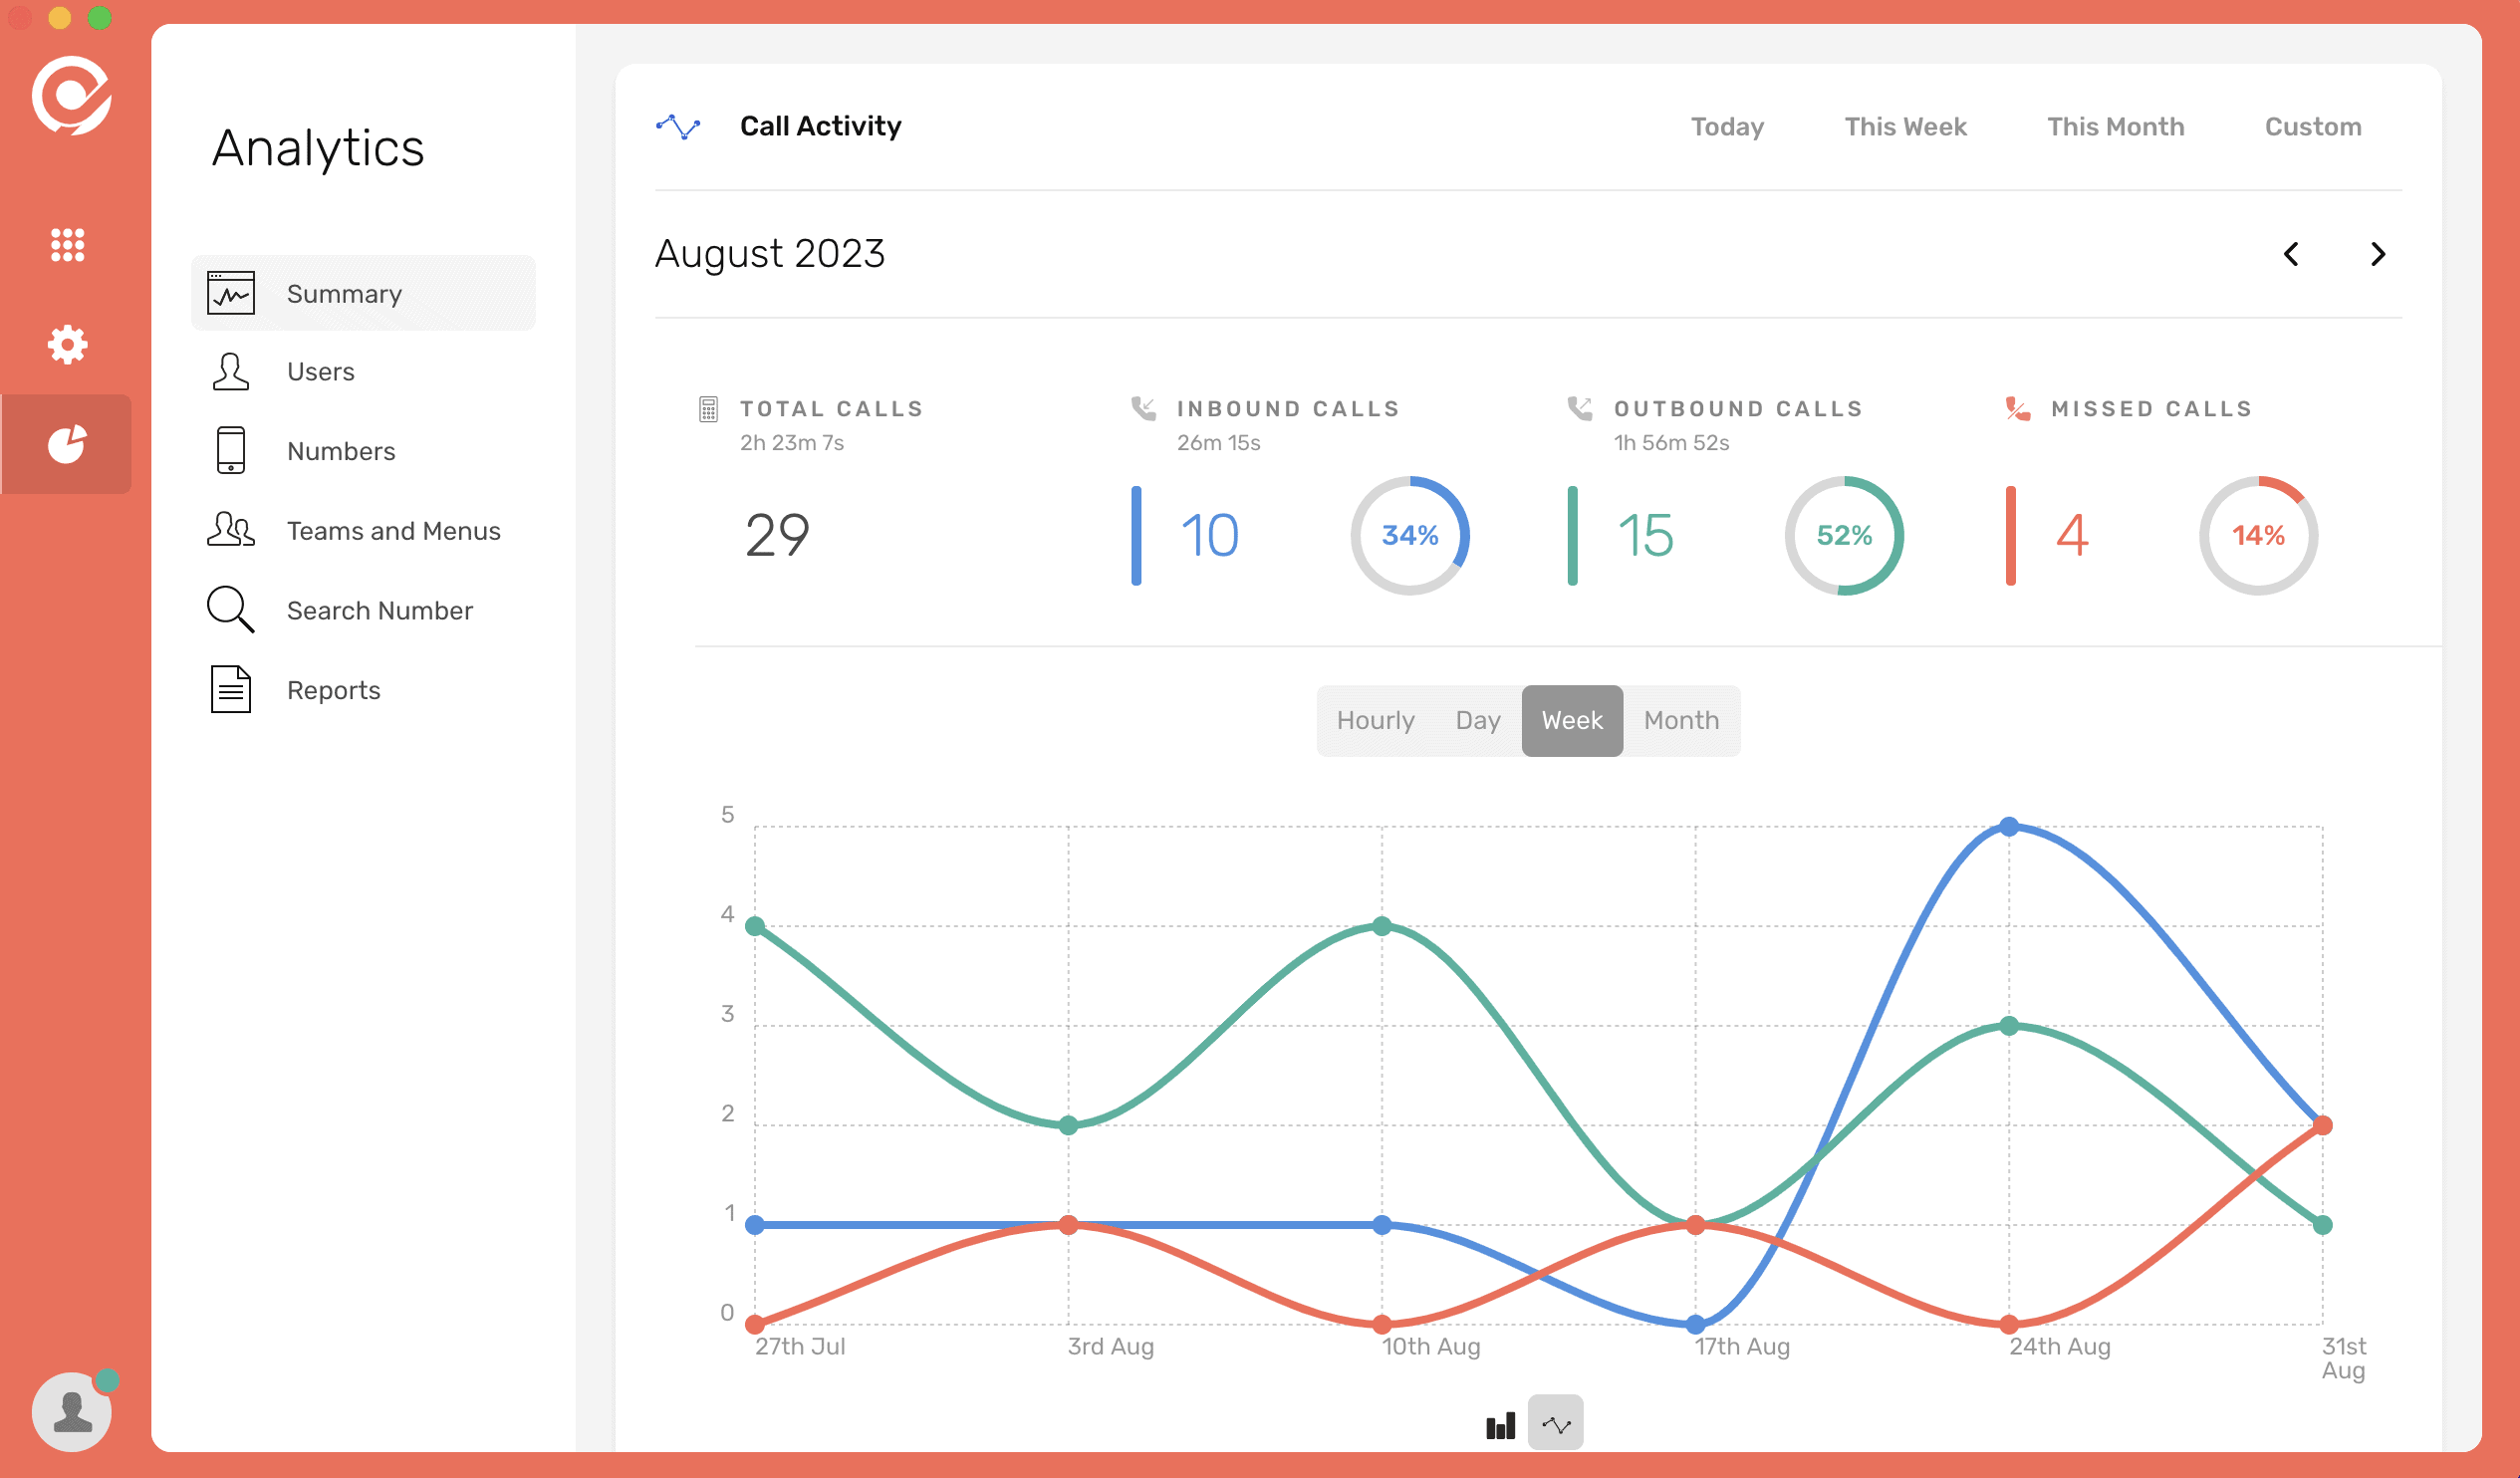Click the Search Number magnifier icon

(x=230, y=609)
